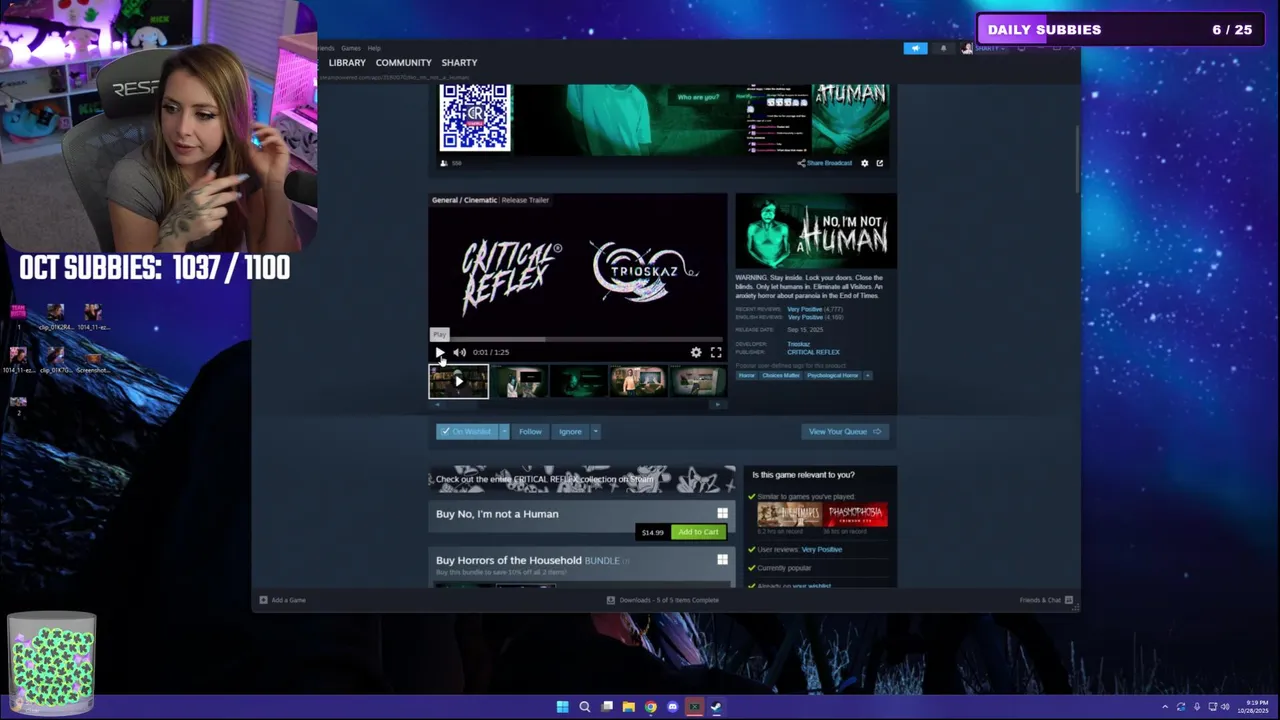
Task: Open the Choices Matter tag
Action: pyautogui.click(x=781, y=375)
